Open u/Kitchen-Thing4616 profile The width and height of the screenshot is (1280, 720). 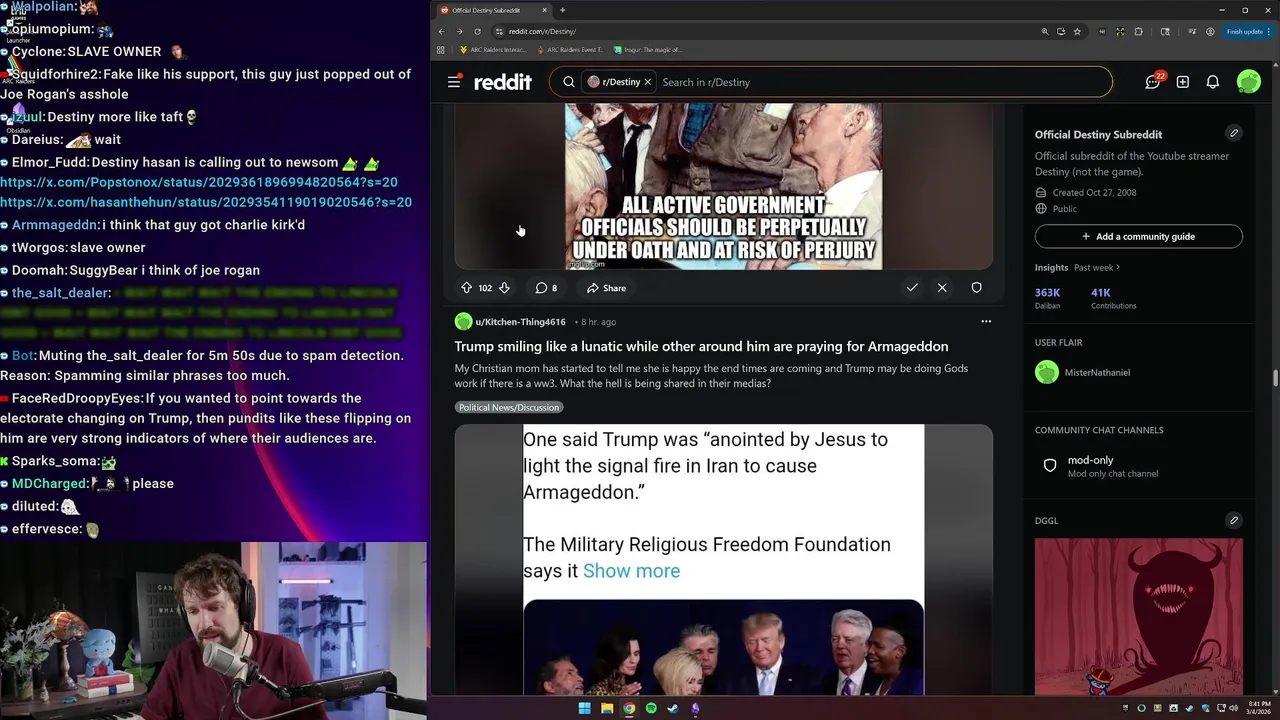pos(520,322)
